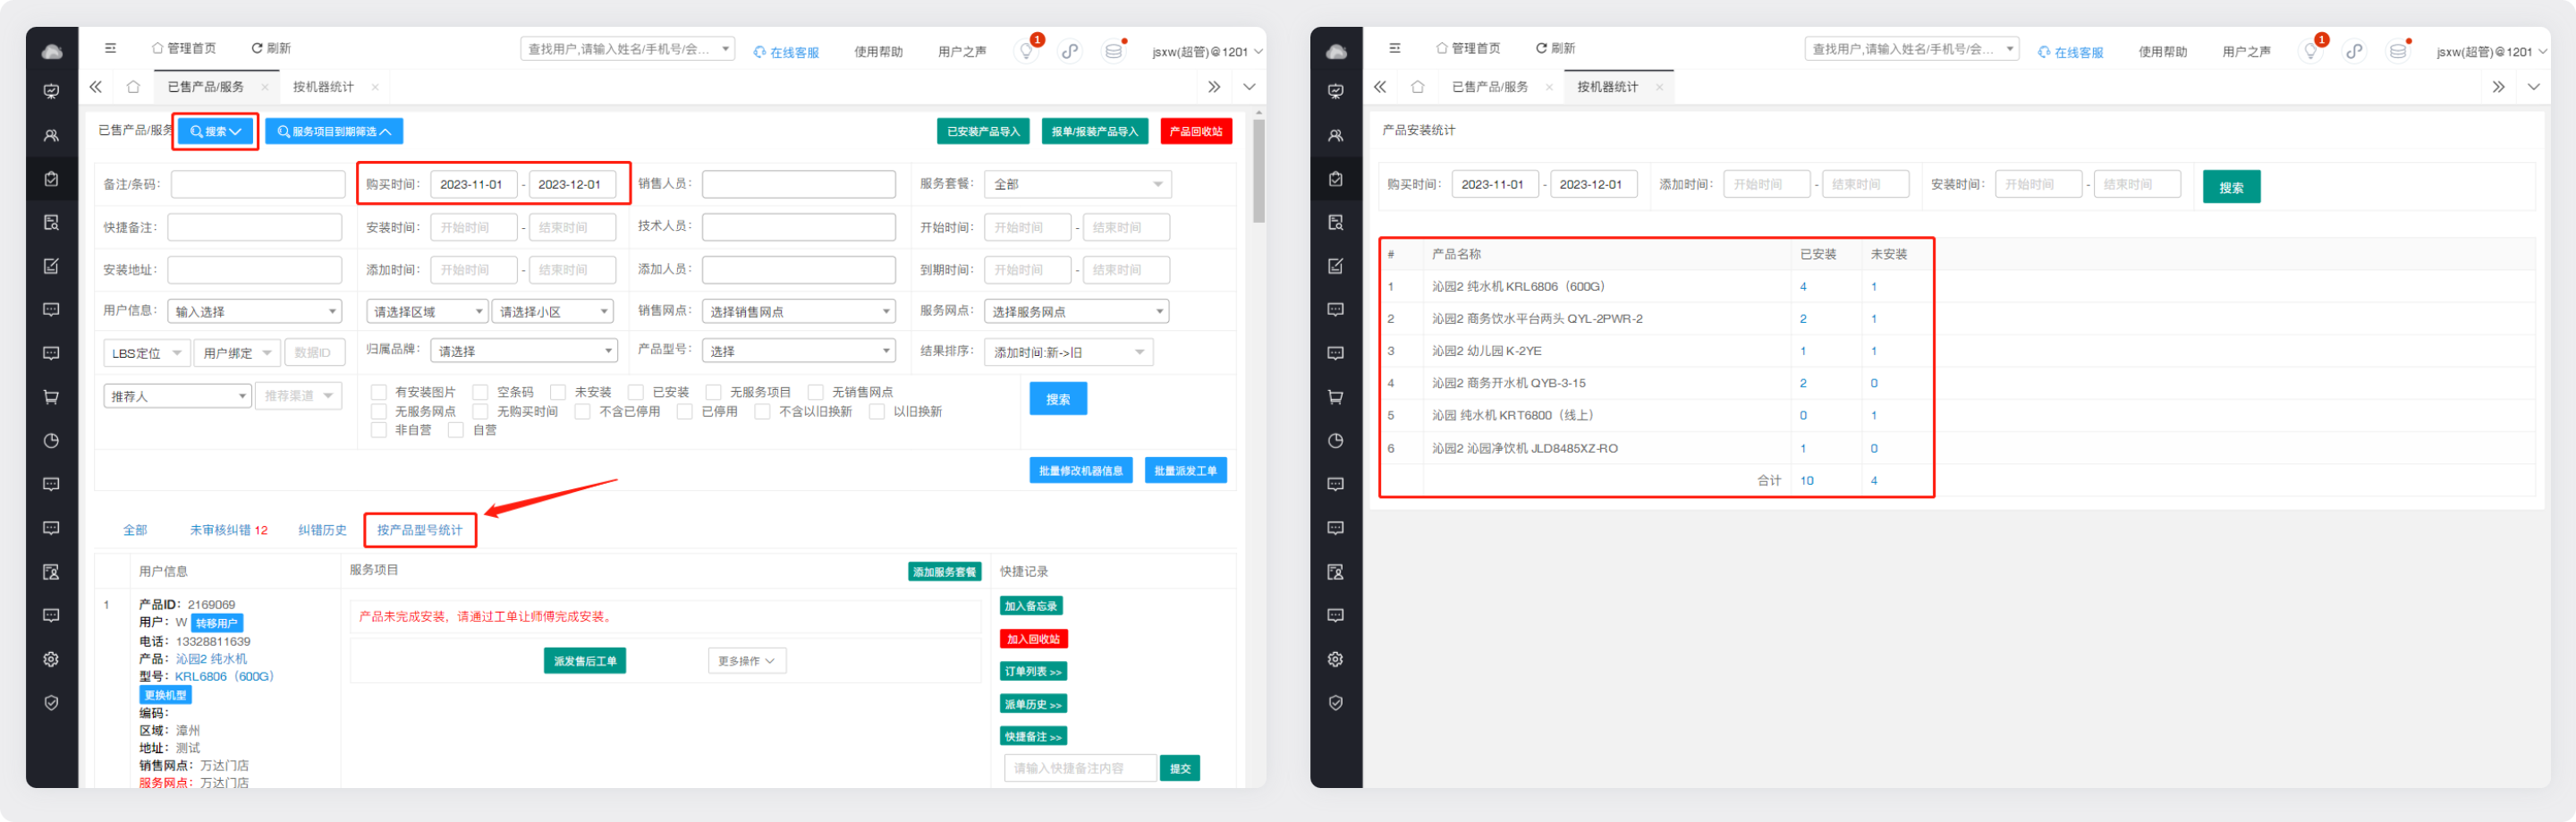This screenshot has height=822, width=2576.
Task: Open shopping cart icon in right window sidebar
Action: point(1336,397)
